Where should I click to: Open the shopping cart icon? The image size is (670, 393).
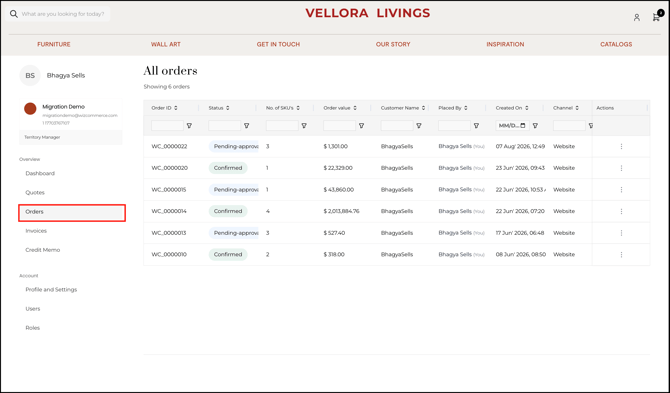pos(656,17)
